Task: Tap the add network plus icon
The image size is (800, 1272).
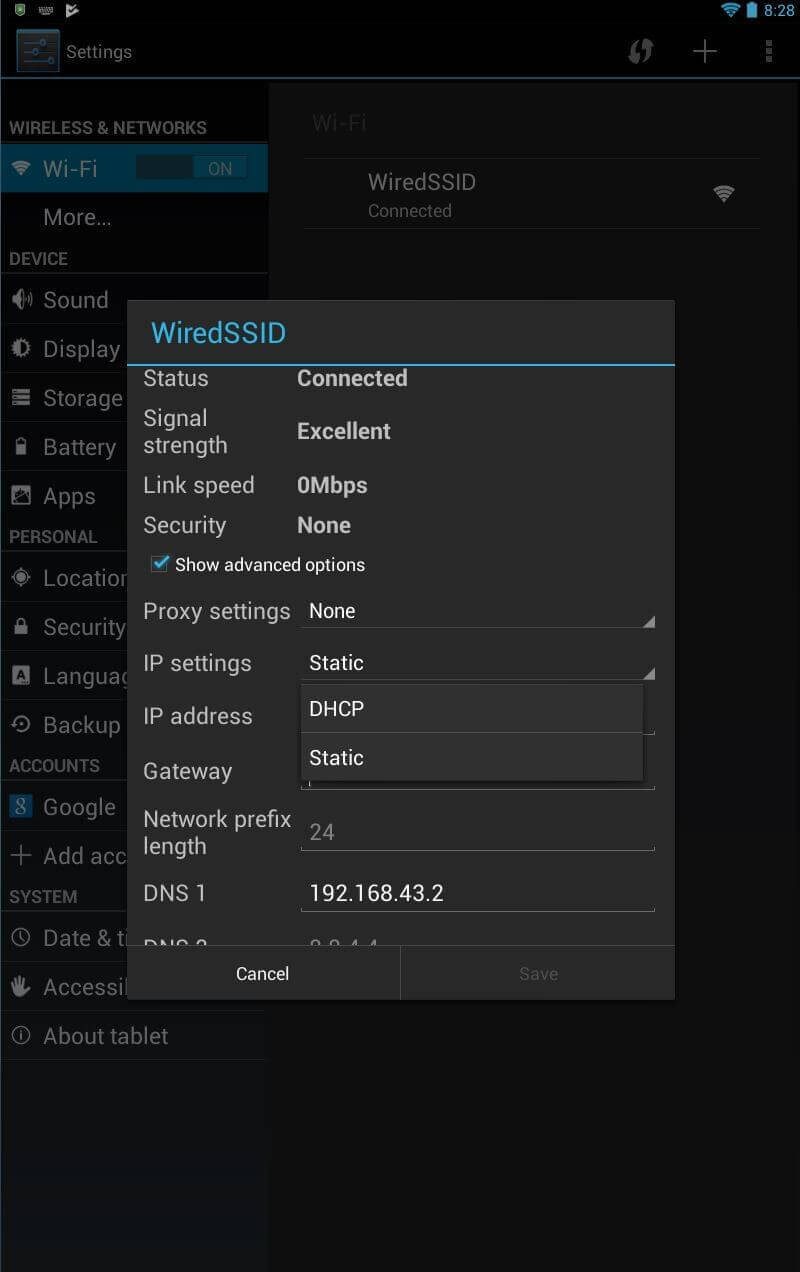Action: [x=705, y=51]
